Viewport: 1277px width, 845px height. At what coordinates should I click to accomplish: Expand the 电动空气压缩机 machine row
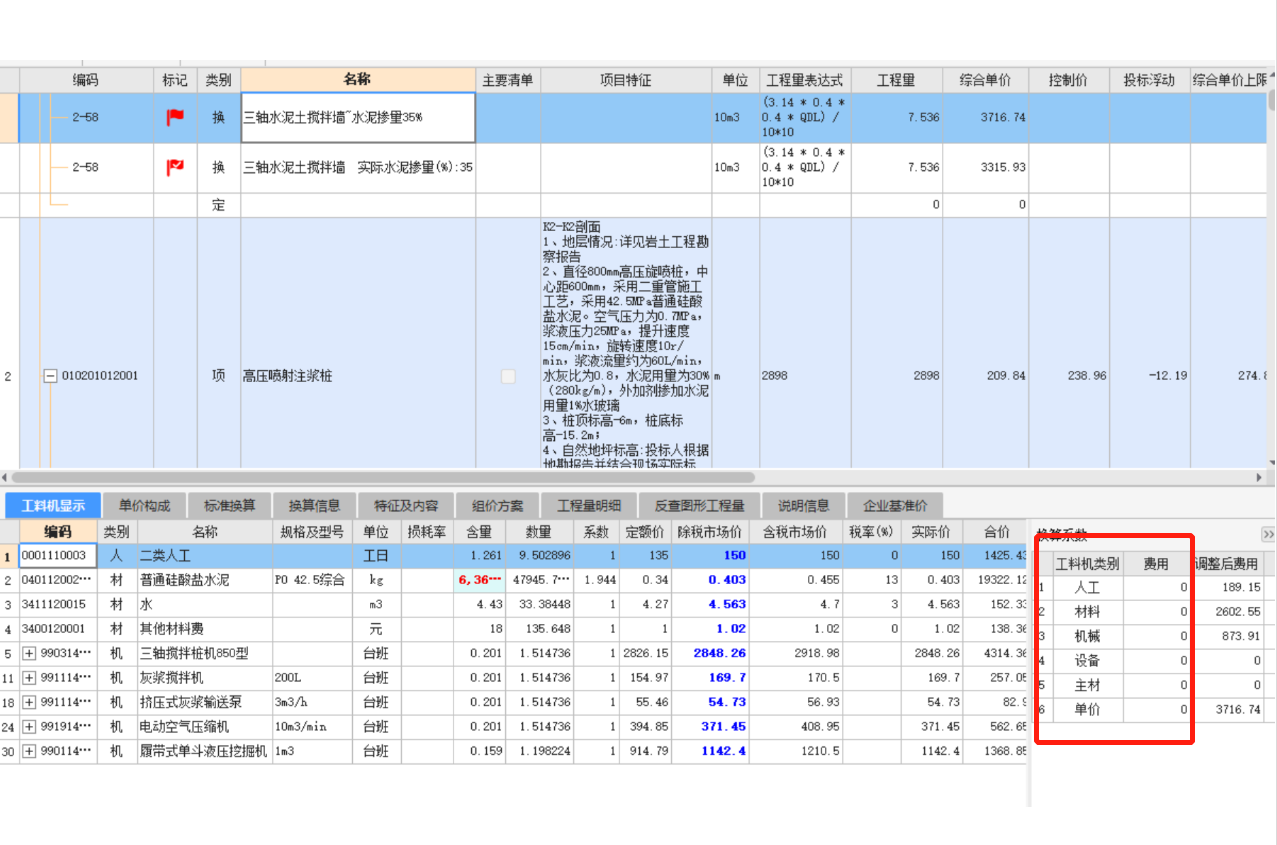(29, 727)
